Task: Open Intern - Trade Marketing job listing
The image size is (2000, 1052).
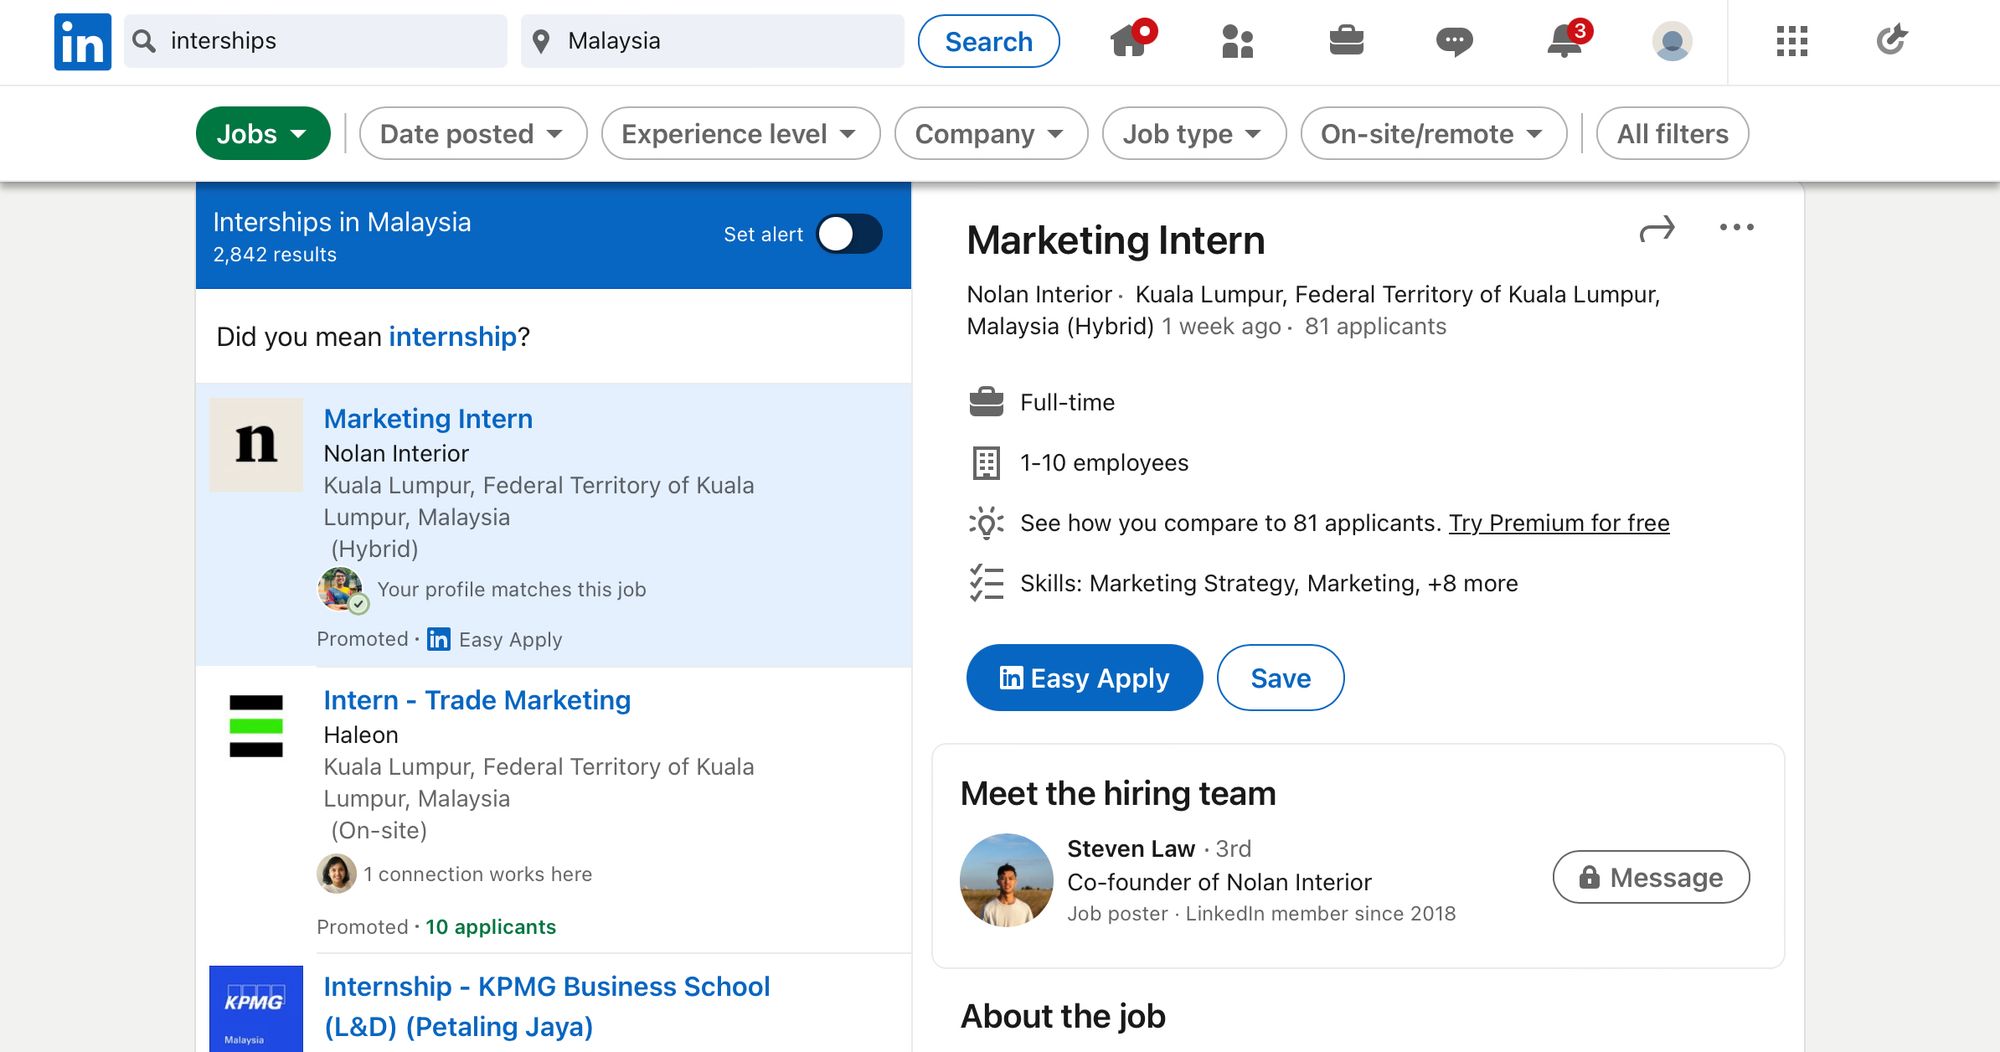Action: tap(477, 700)
